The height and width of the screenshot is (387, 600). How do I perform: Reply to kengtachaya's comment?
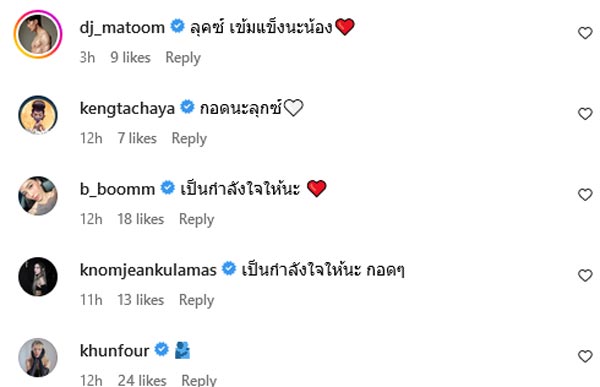189,139
